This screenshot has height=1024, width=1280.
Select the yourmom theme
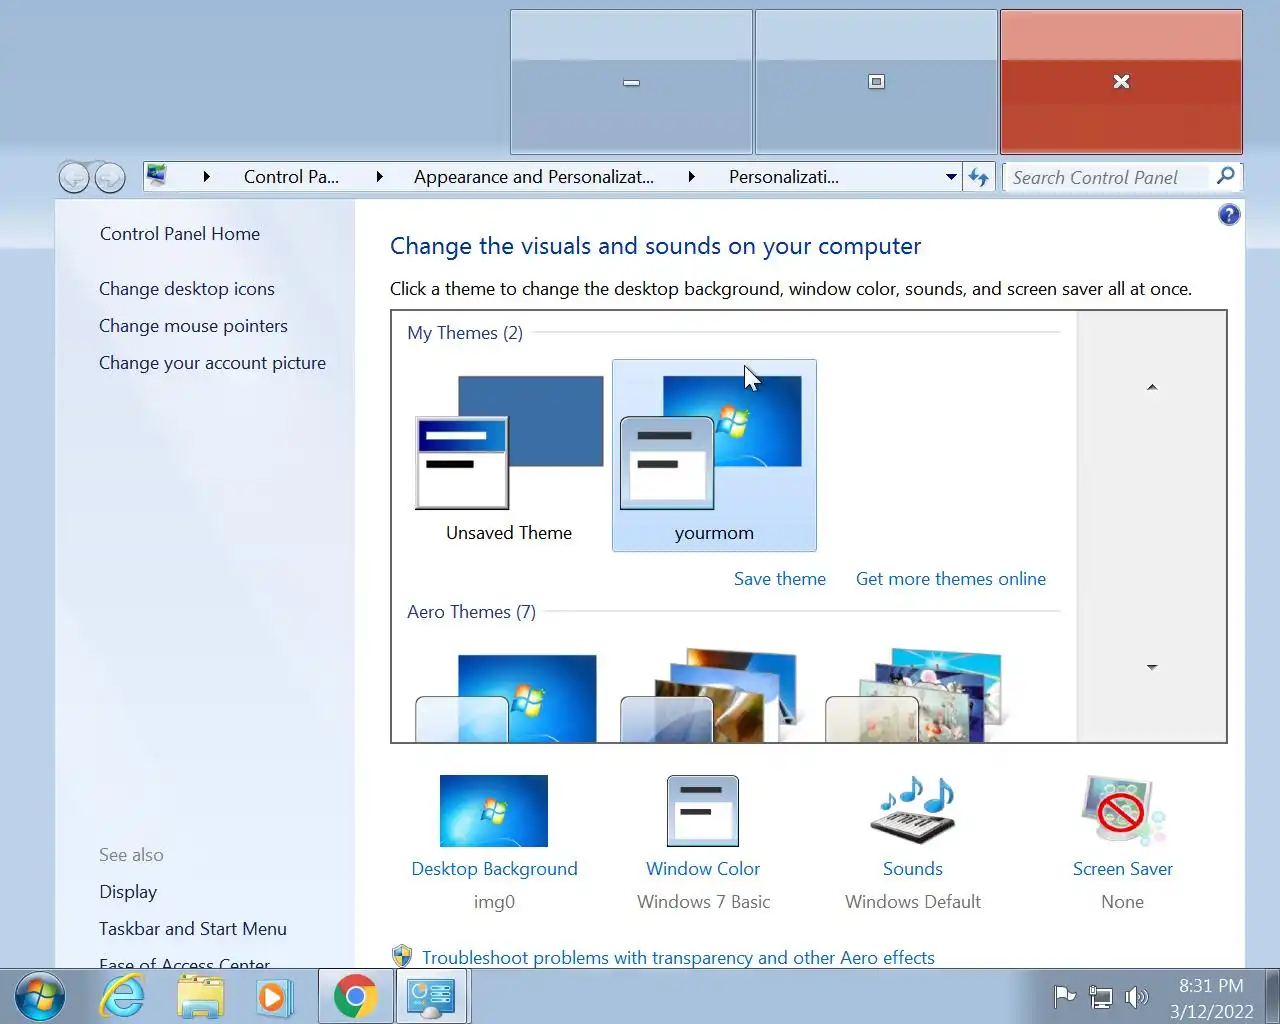[714, 456]
